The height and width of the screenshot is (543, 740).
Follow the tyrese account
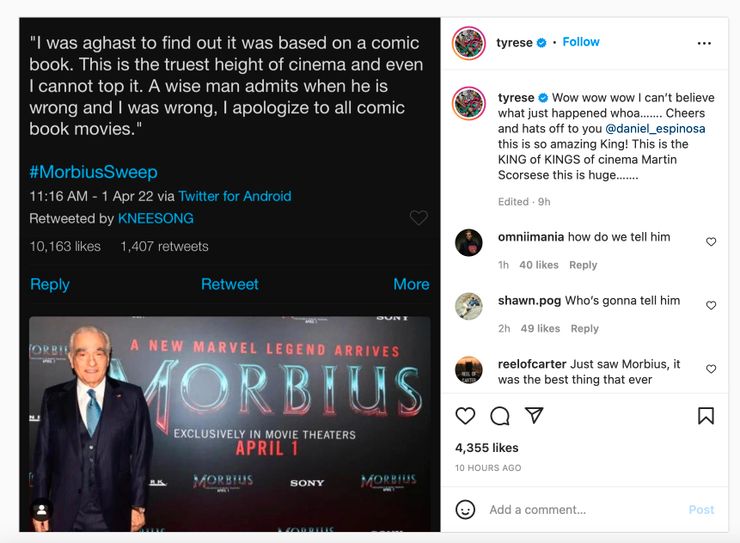click(x=581, y=42)
